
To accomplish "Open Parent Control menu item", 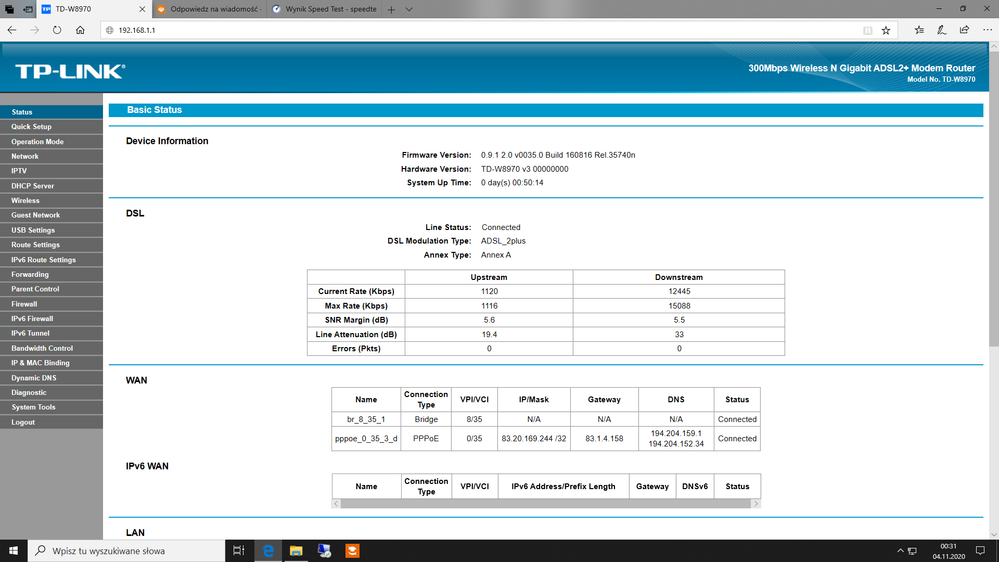I will [51, 289].
